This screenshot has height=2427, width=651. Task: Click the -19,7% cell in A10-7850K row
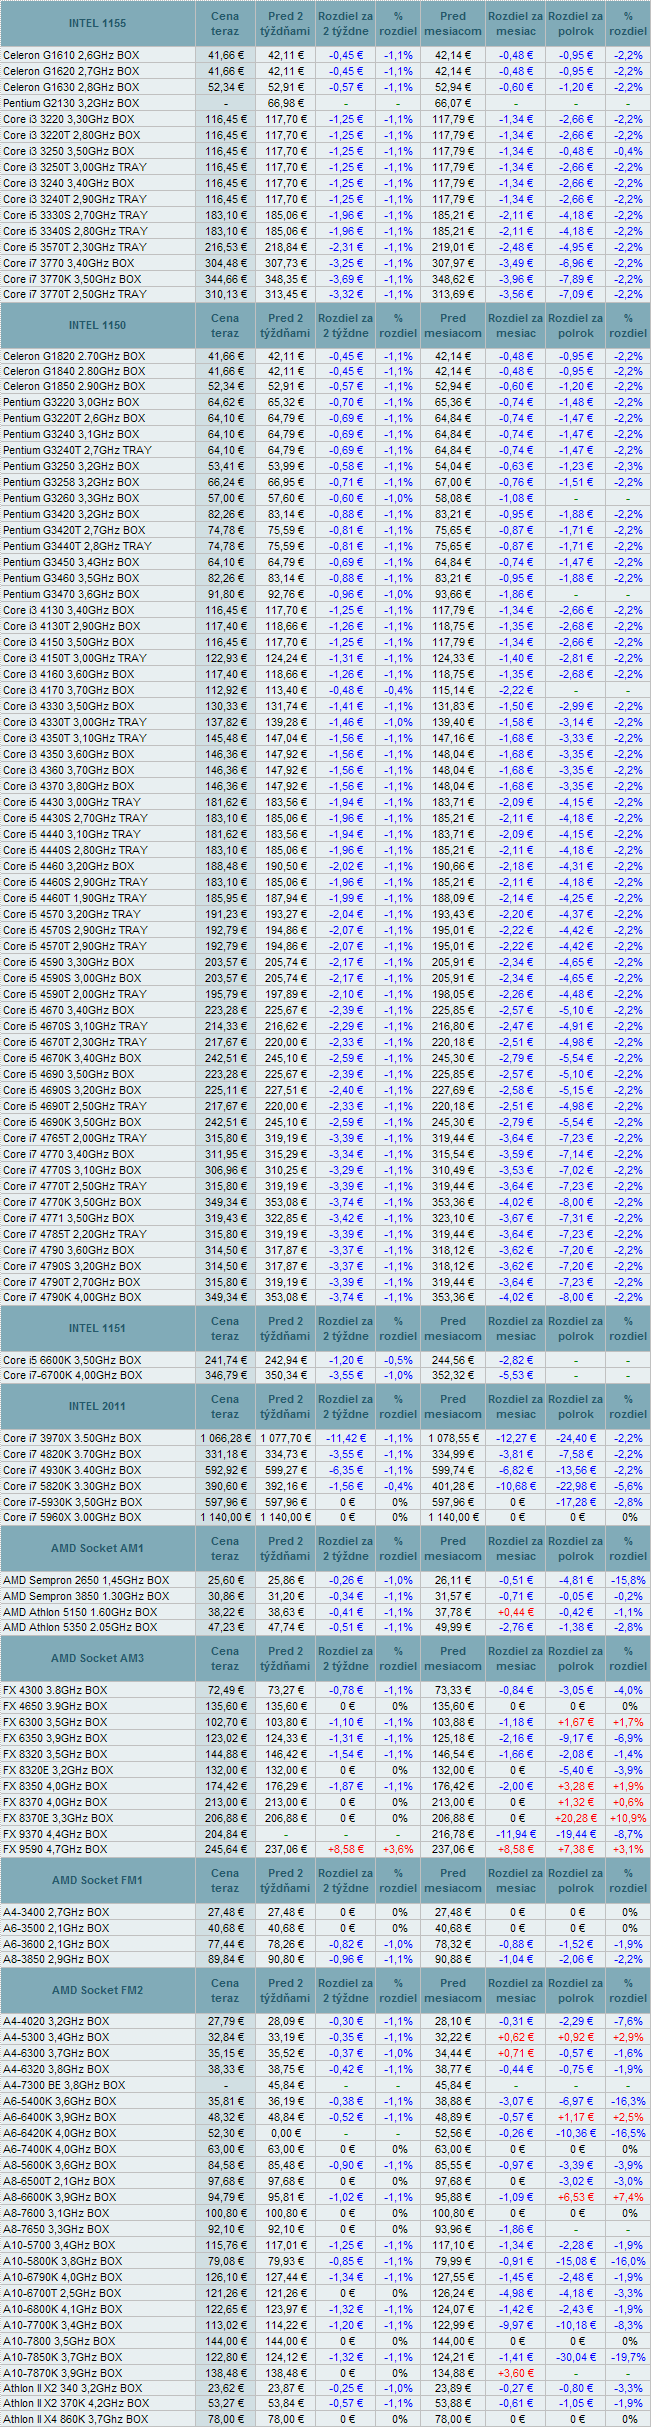pyautogui.click(x=628, y=2357)
